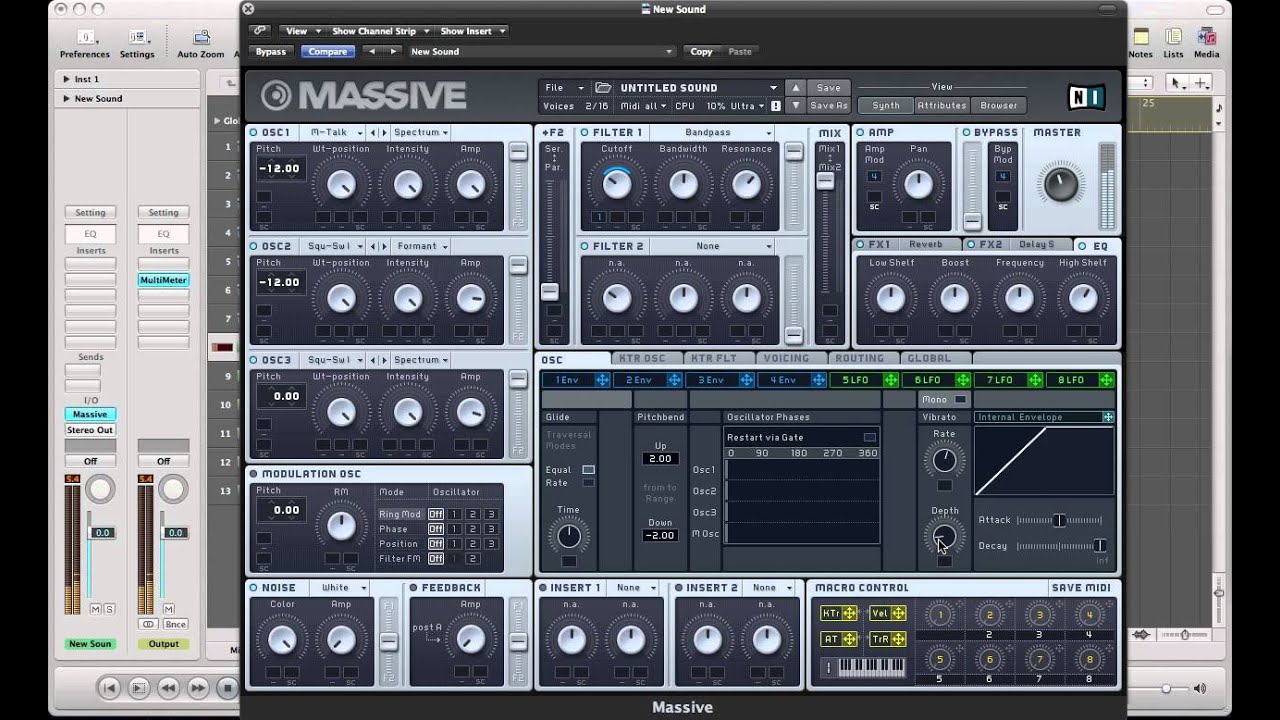Viewport: 1280px width, 720px height.
Task: Click the Bypass button
Action: [x=270, y=52]
